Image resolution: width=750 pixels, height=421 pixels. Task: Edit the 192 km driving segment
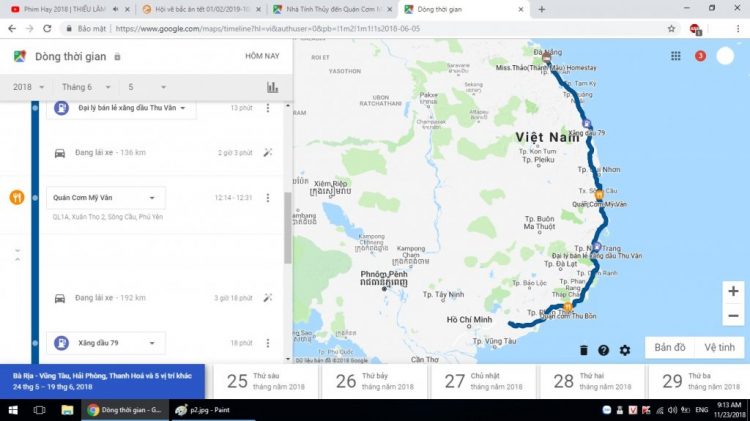pos(268,298)
